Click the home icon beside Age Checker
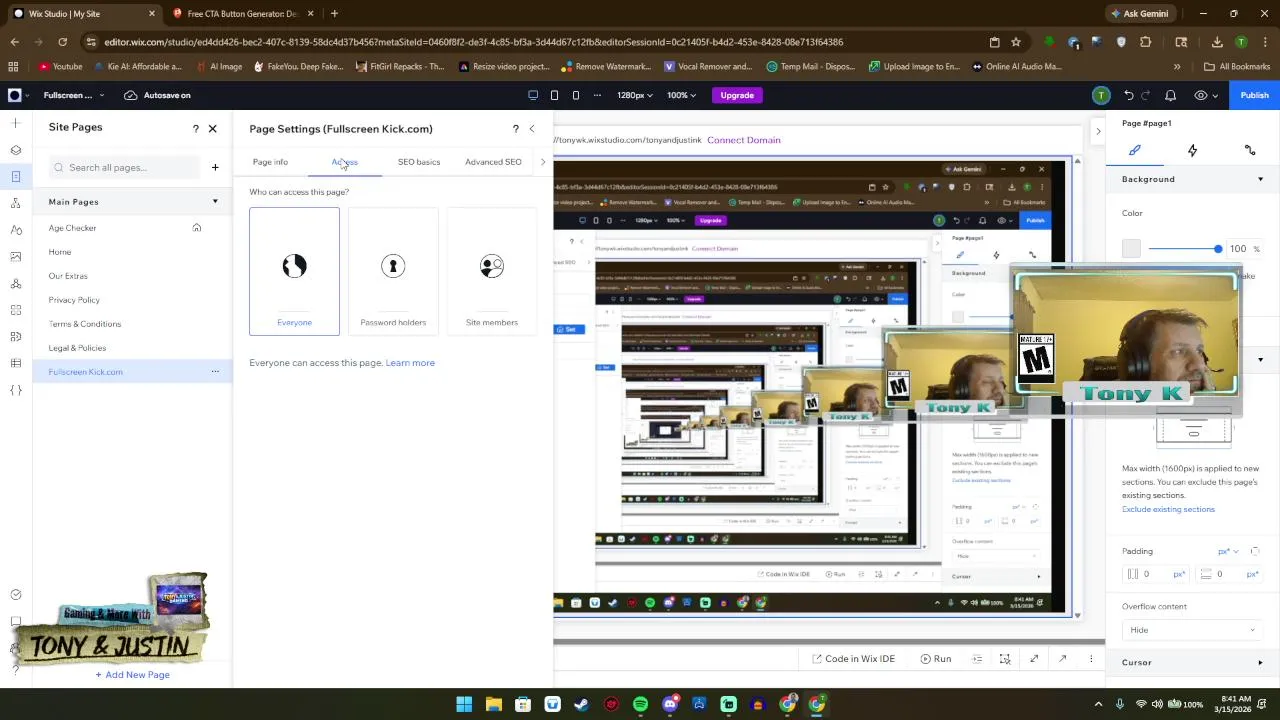The image size is (1280, 720). tap(197, 228)
